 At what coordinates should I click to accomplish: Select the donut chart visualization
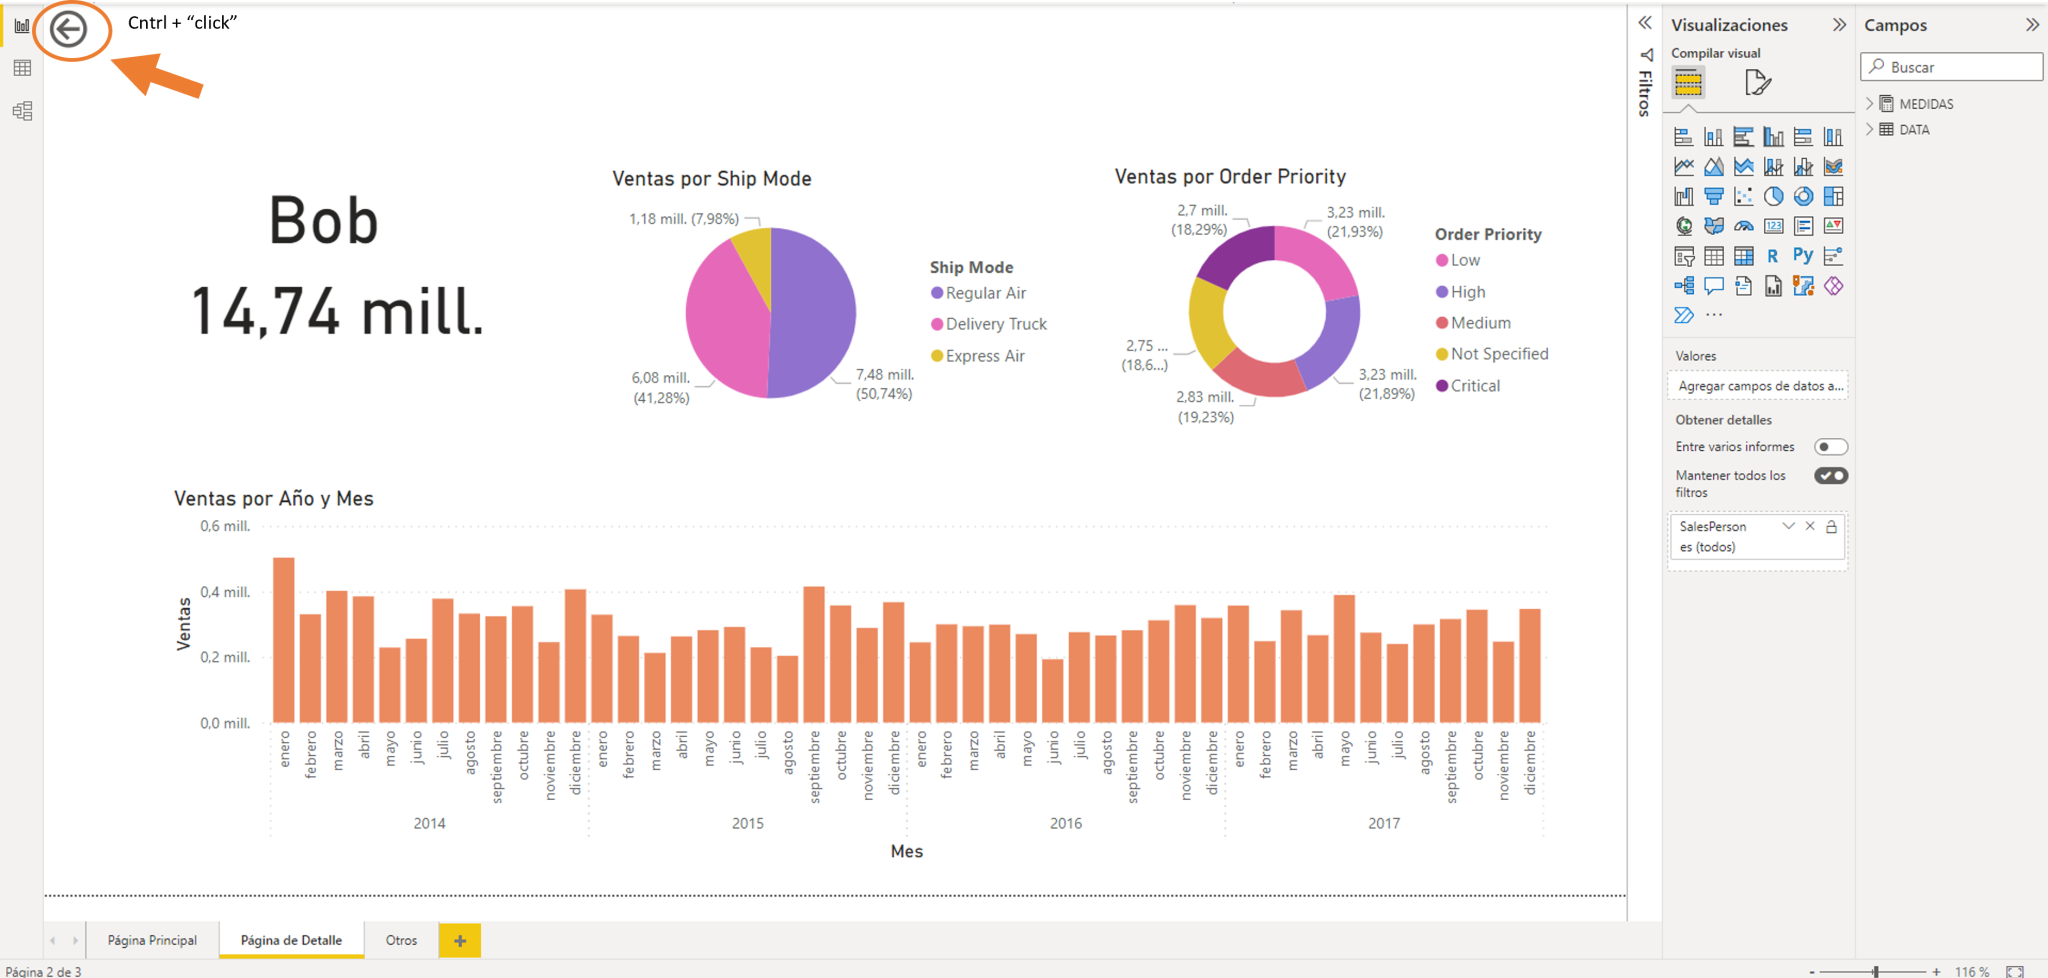[1803, 196]
